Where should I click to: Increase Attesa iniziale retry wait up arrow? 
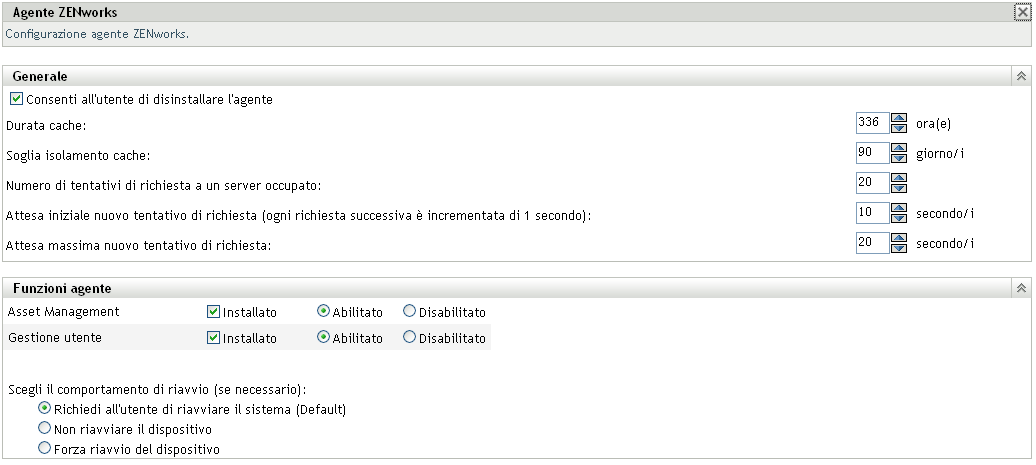click(x=898, y=208)
